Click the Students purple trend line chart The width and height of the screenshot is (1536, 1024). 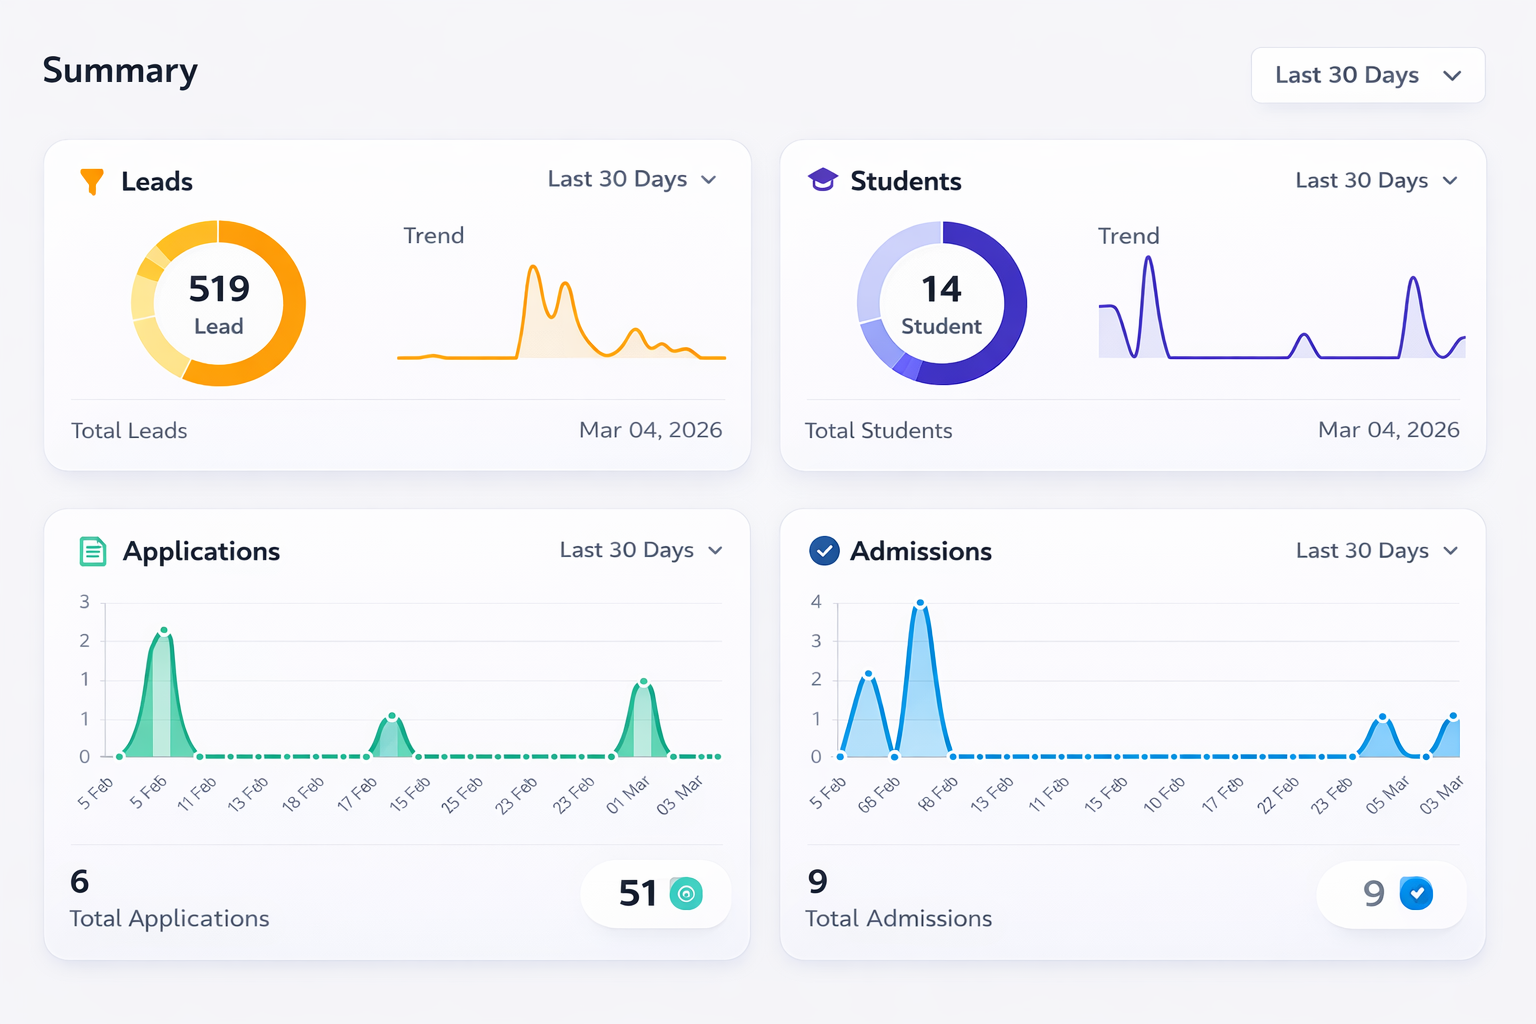point(1281,310)
